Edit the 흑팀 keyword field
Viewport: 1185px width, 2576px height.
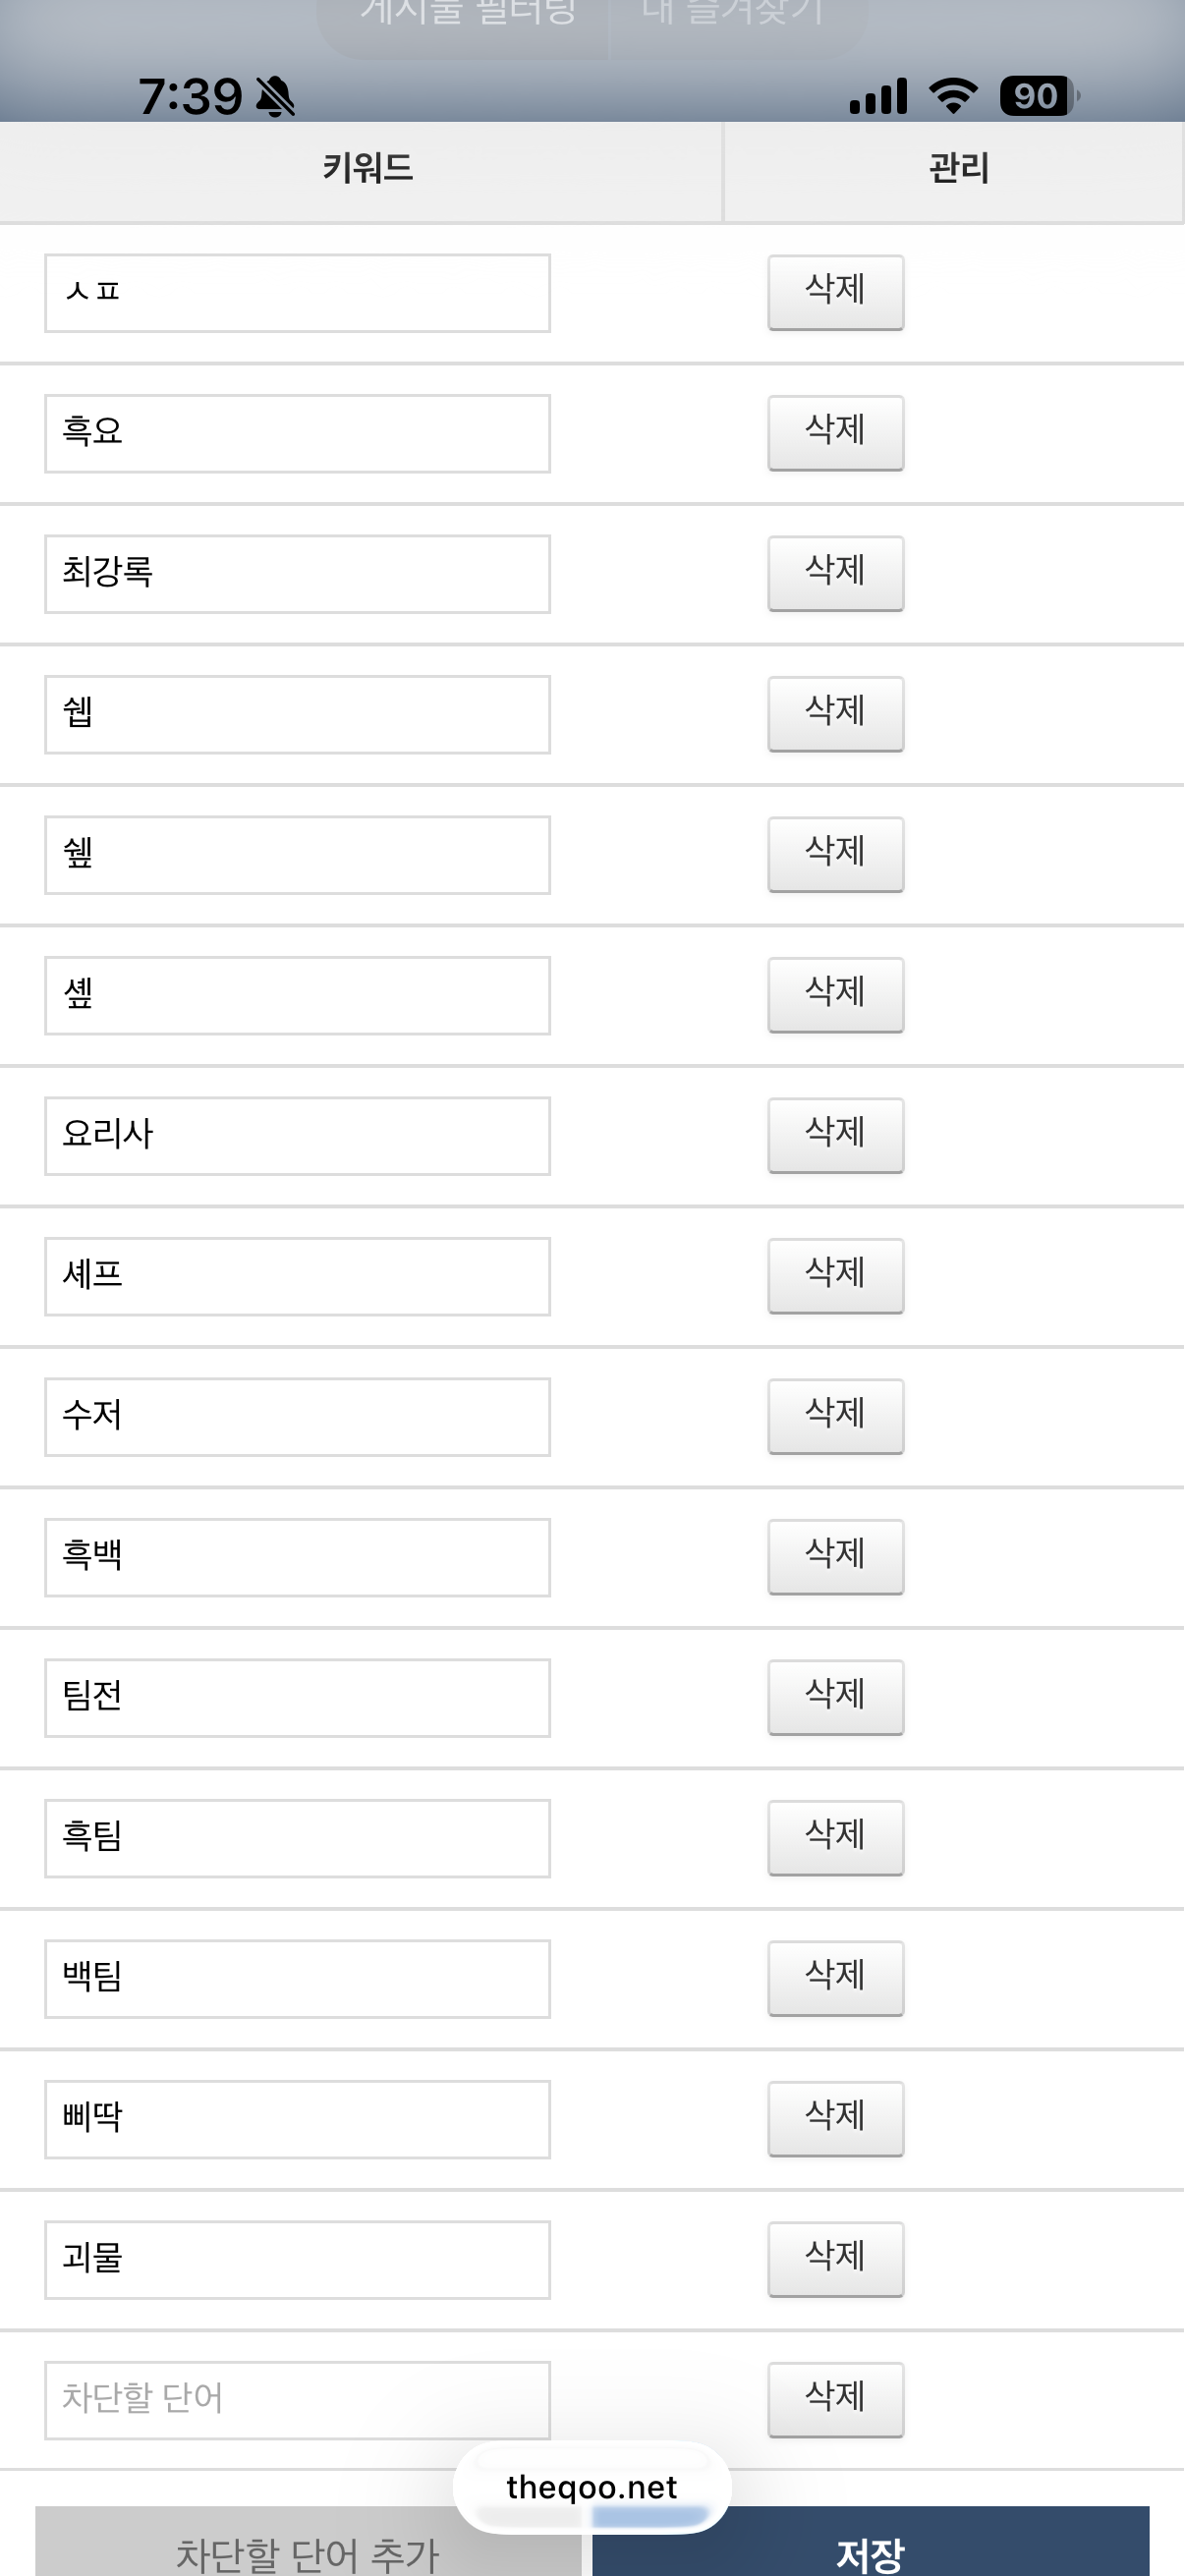[x=297, y=1838]
